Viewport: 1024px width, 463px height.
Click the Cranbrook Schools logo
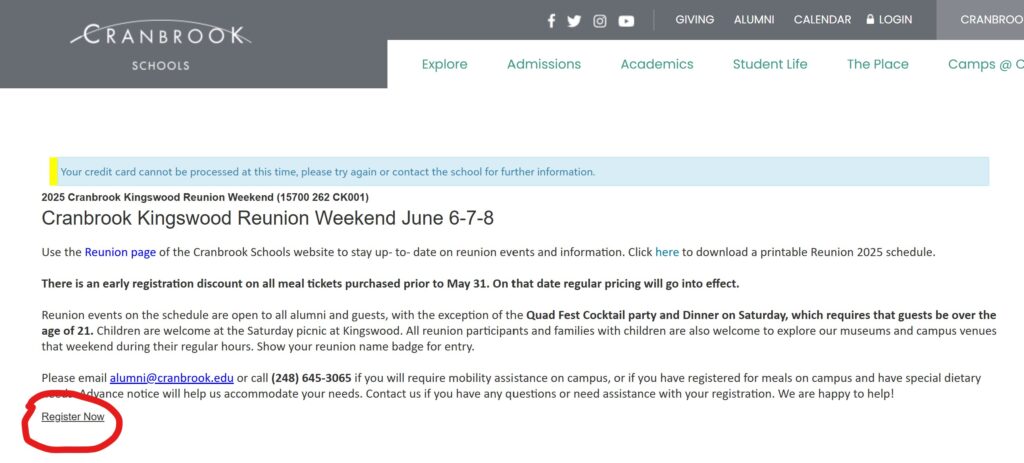pos(161,44)
